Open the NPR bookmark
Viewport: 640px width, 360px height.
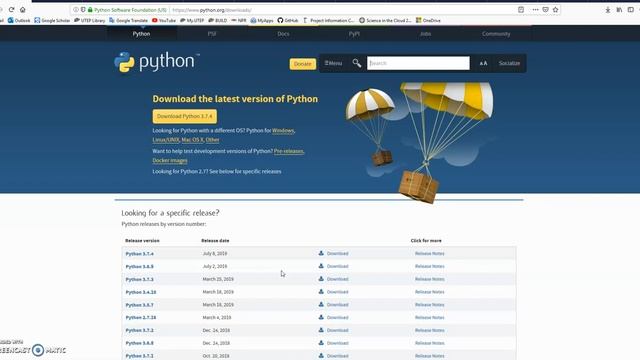pyautogui.click(x=239, y=20)
